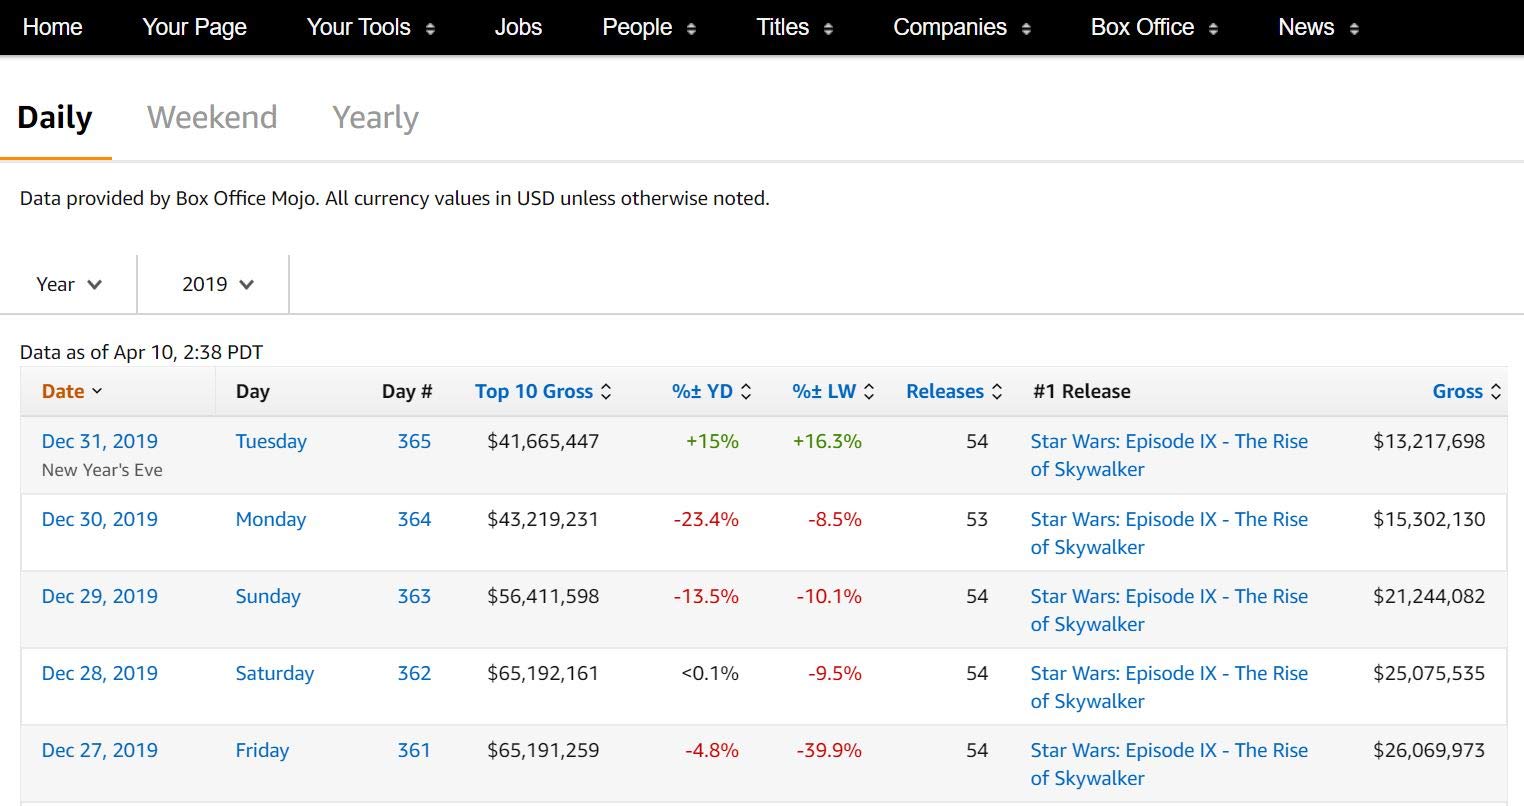Open the Your Tools menu arrow
Image resolution: width=1524 pixels, height=806 pixels.
tap(430, 29)
